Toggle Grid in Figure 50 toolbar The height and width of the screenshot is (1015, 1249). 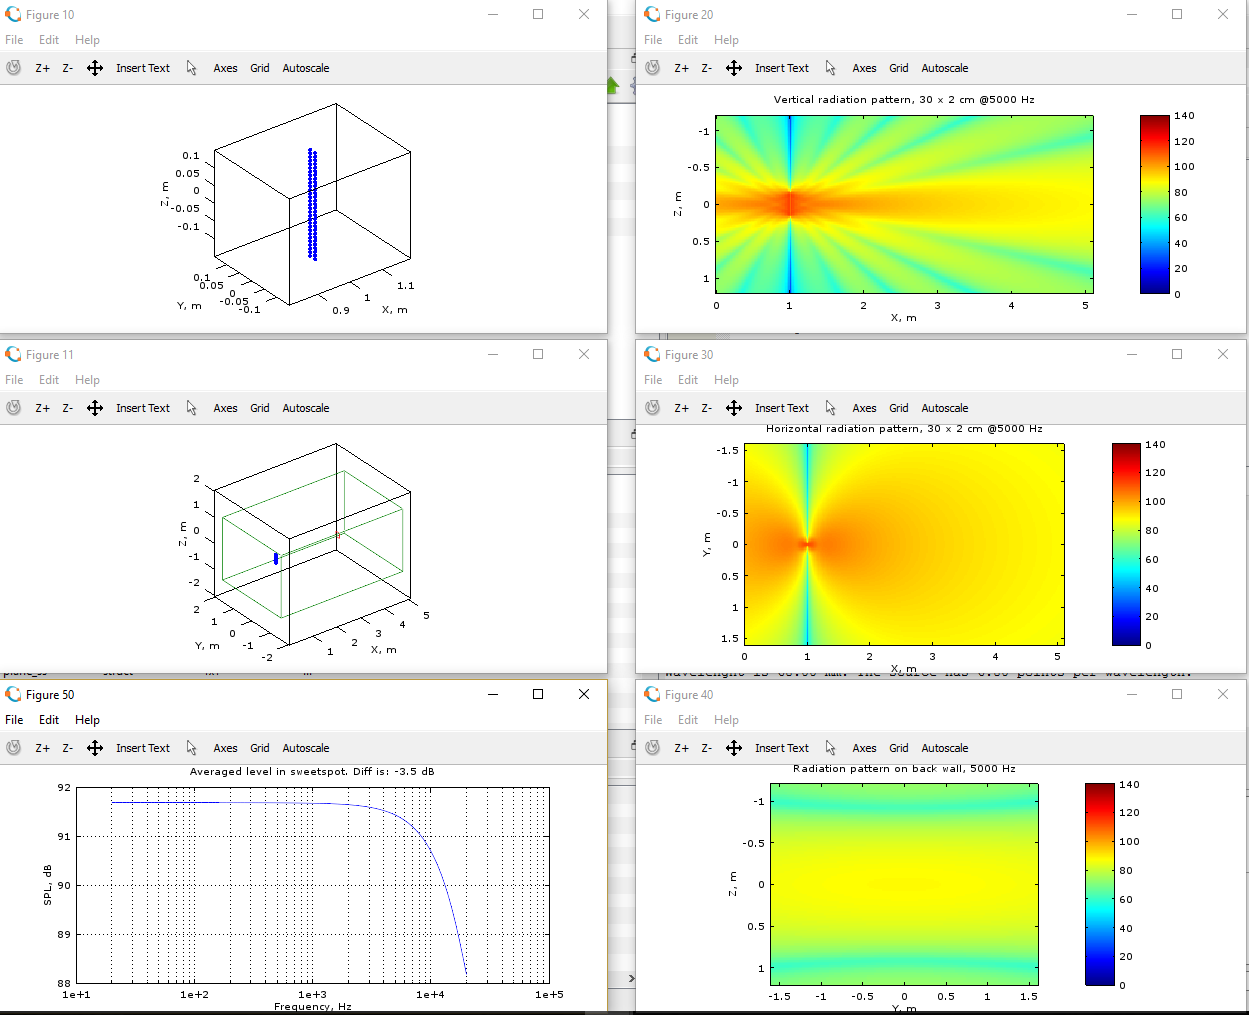click(x=260, y=748)
